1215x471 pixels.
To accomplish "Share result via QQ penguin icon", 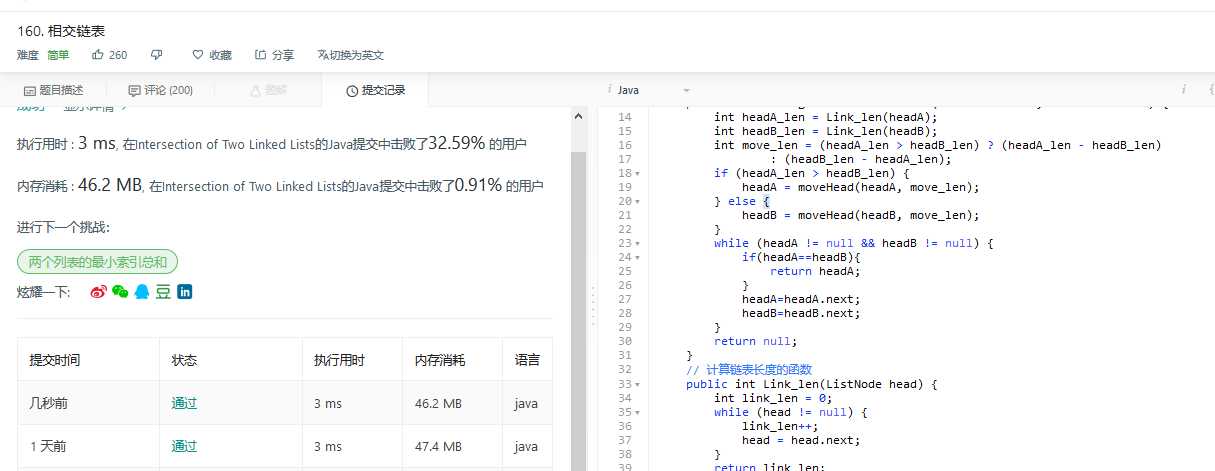I will pyautogui.click(x=141, y=292).
